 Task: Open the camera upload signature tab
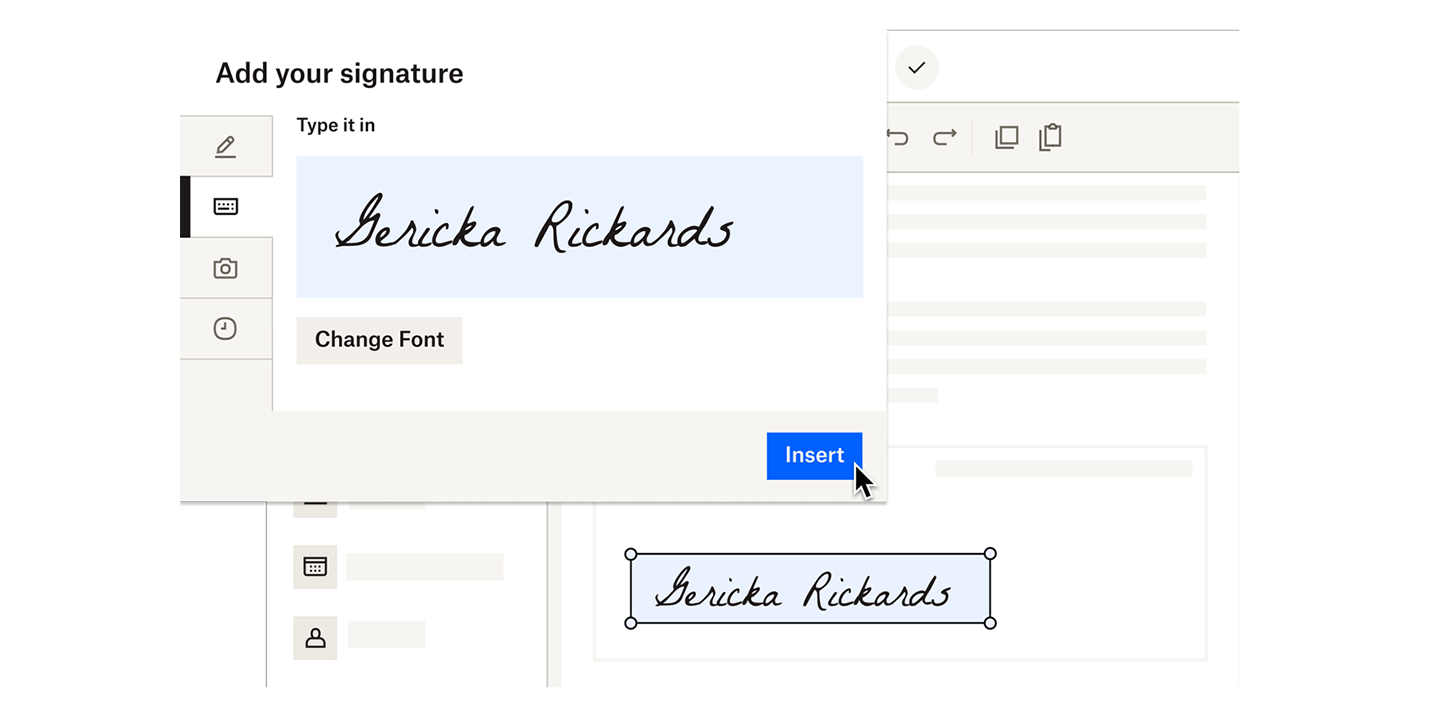click(225, 268)
